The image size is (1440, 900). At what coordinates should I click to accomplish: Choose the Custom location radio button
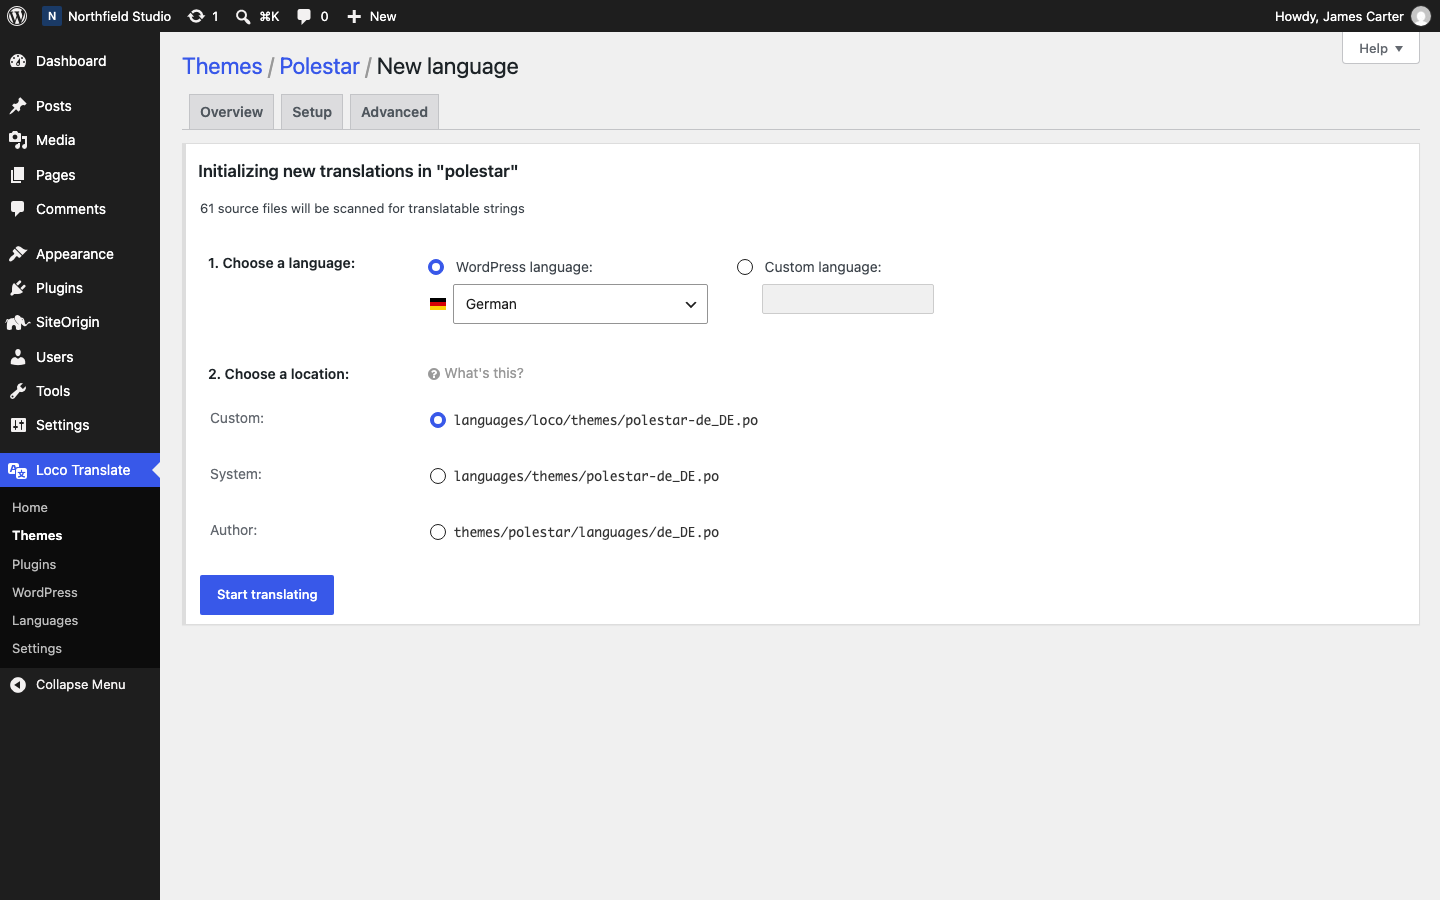pyautogui.click(x=438, y=420)
